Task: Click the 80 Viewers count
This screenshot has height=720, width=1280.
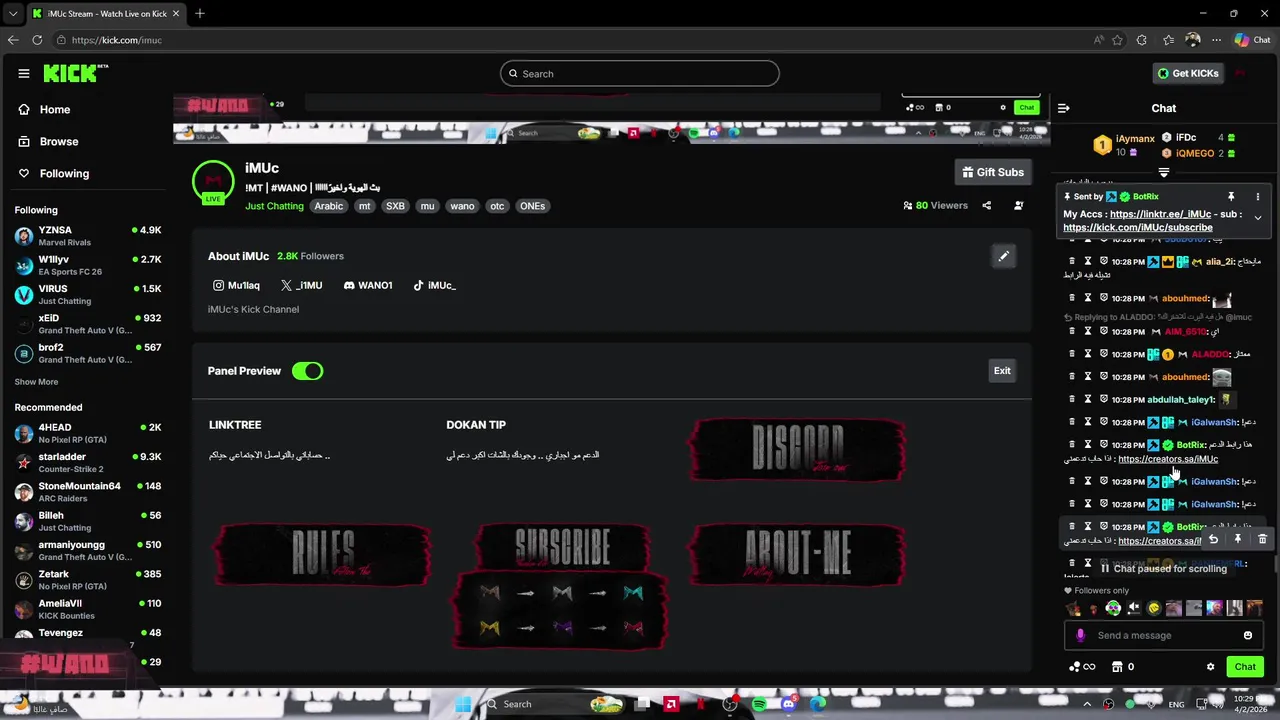Action: [936, 206]
